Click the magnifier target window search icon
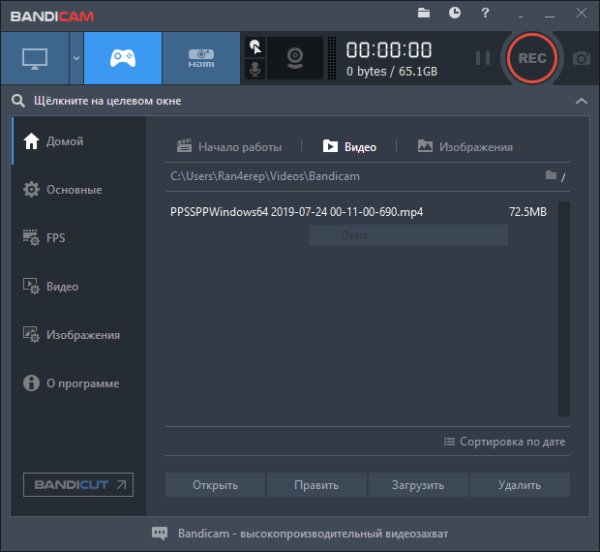 (x=18, y=101)
